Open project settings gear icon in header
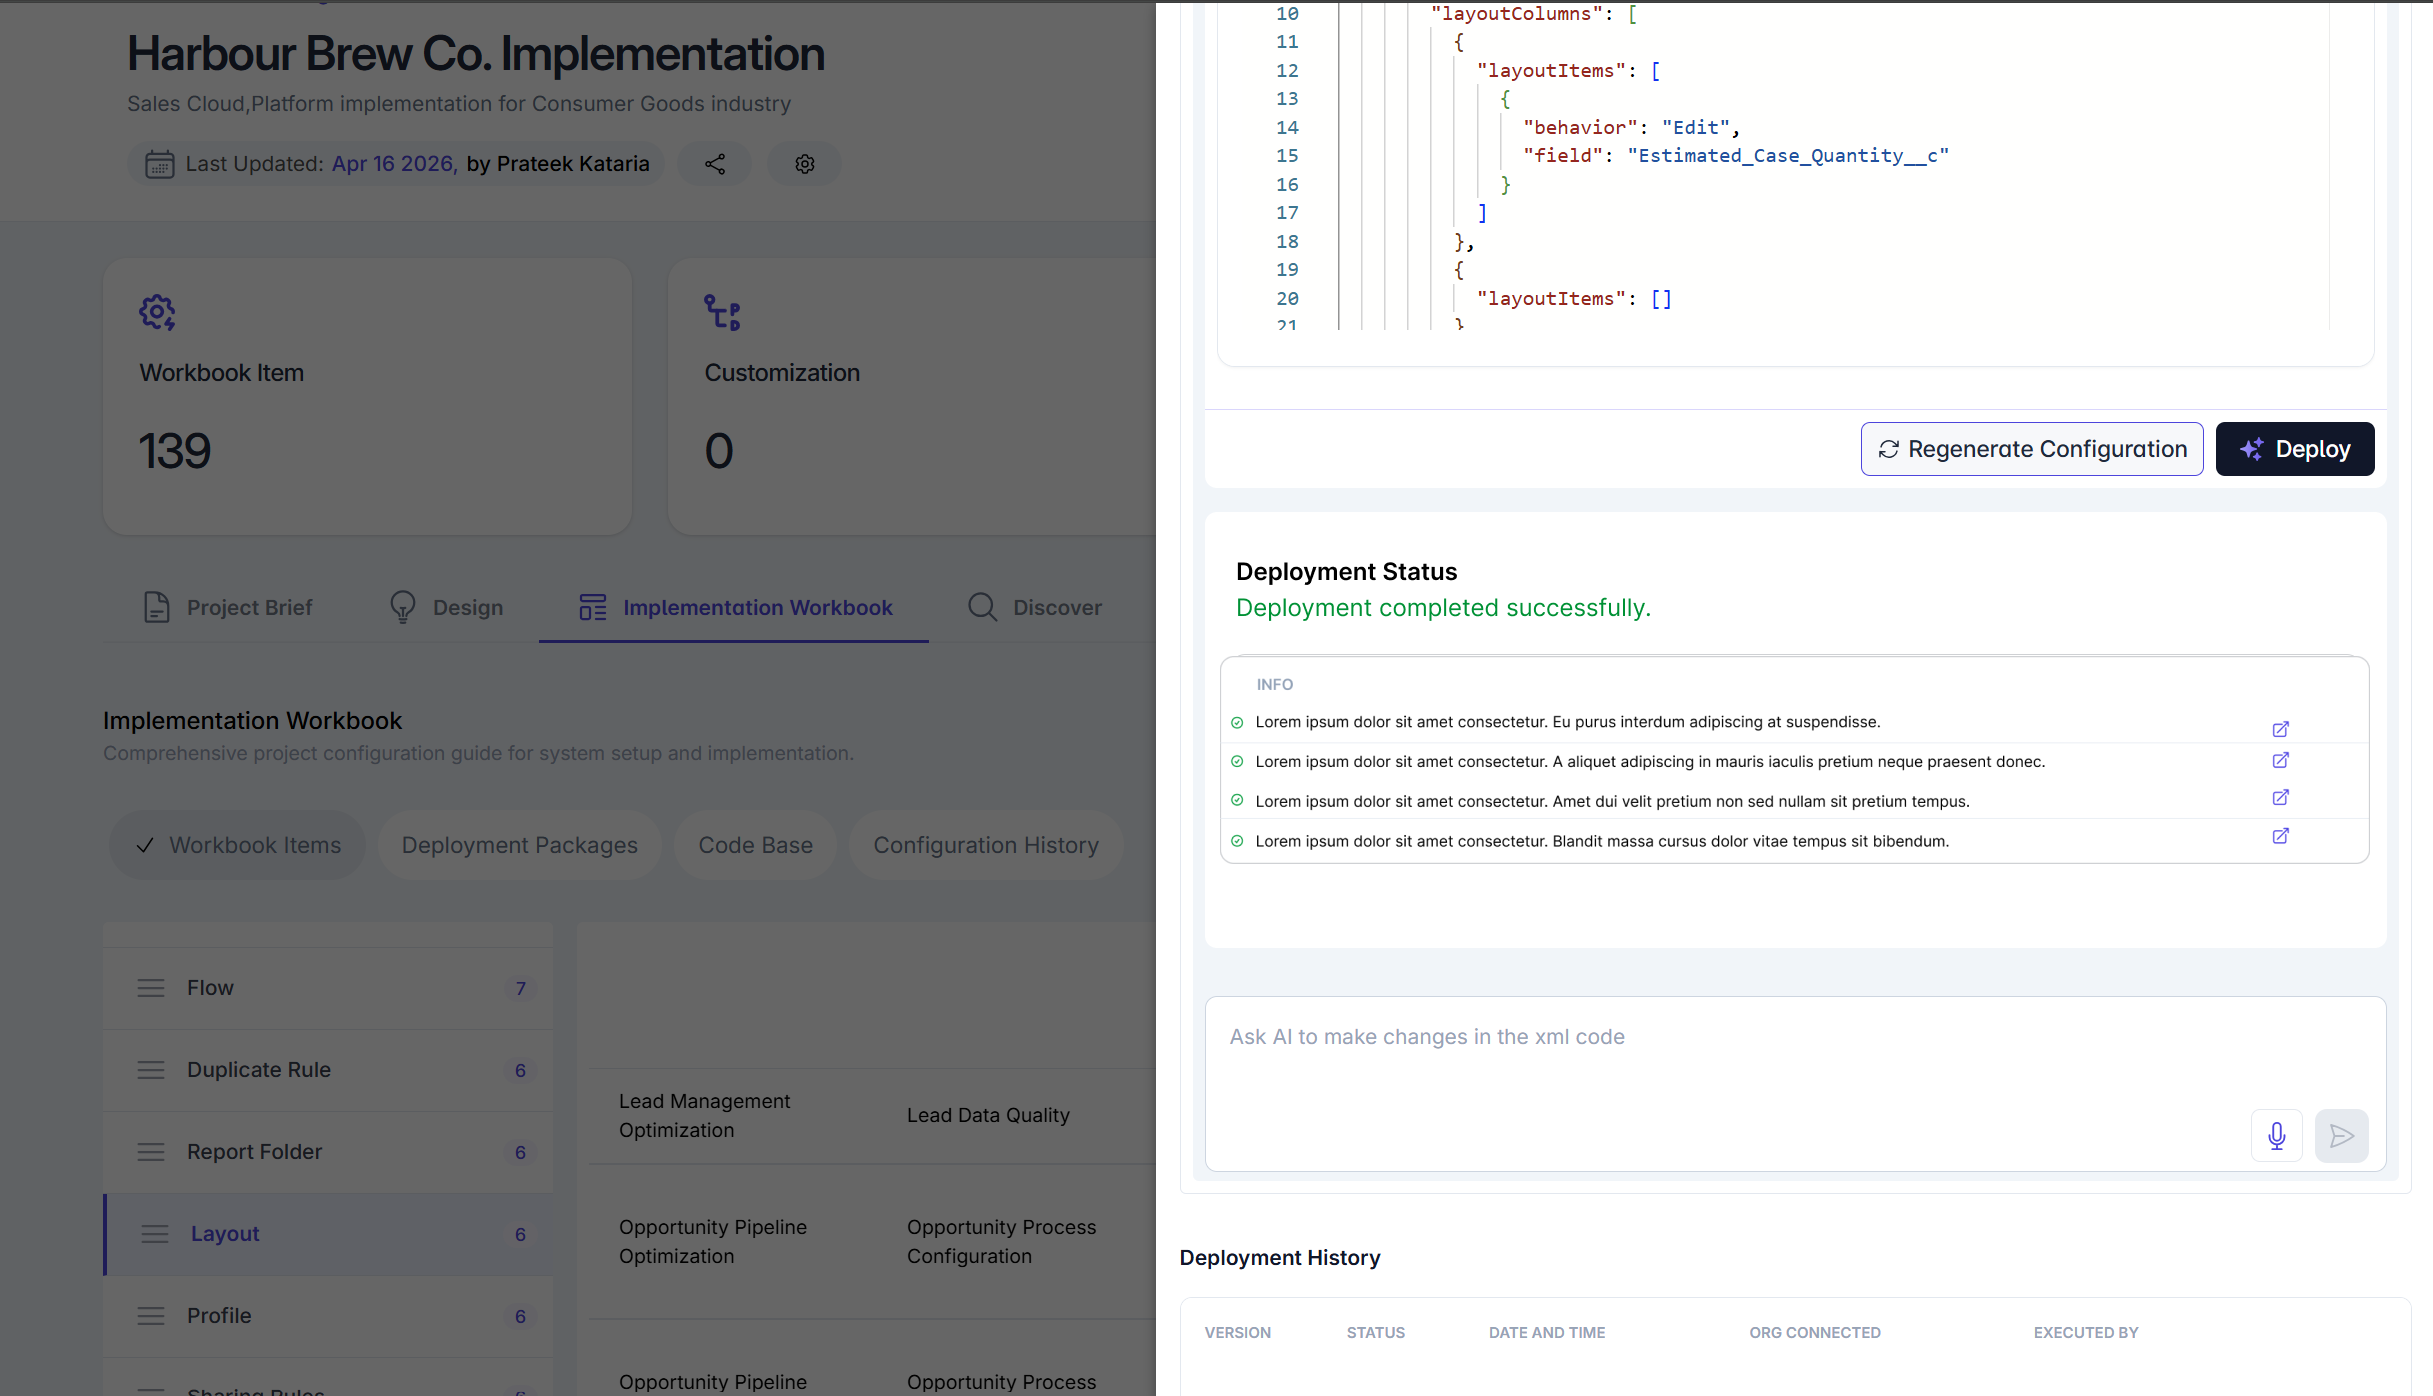2433x1396 pixels. [x=805, y=164]
